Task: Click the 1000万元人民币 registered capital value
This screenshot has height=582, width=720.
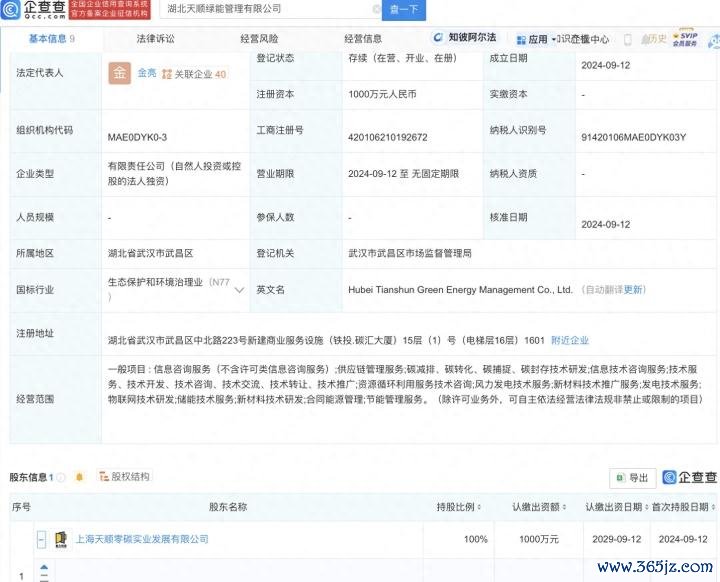Action: click(x=382, y=94)
